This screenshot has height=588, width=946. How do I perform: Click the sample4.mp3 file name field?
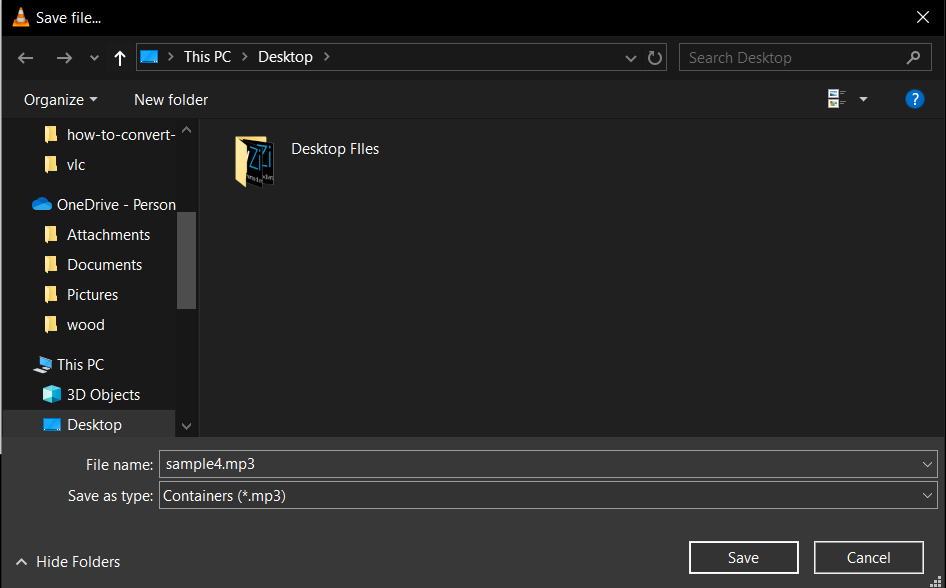tap(400, 463)
